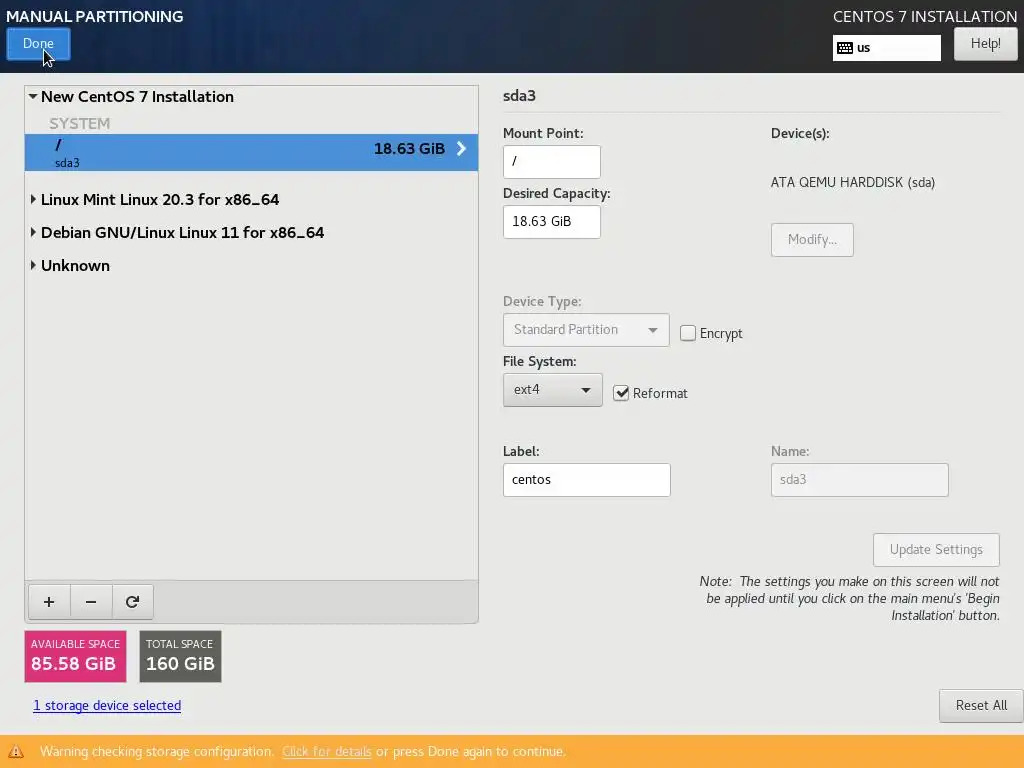Click the TOTAL SPACE 160 GiB box
The width and height of the screenshot is (1024, 768).
pyautogui.click(x=180, y=656)
